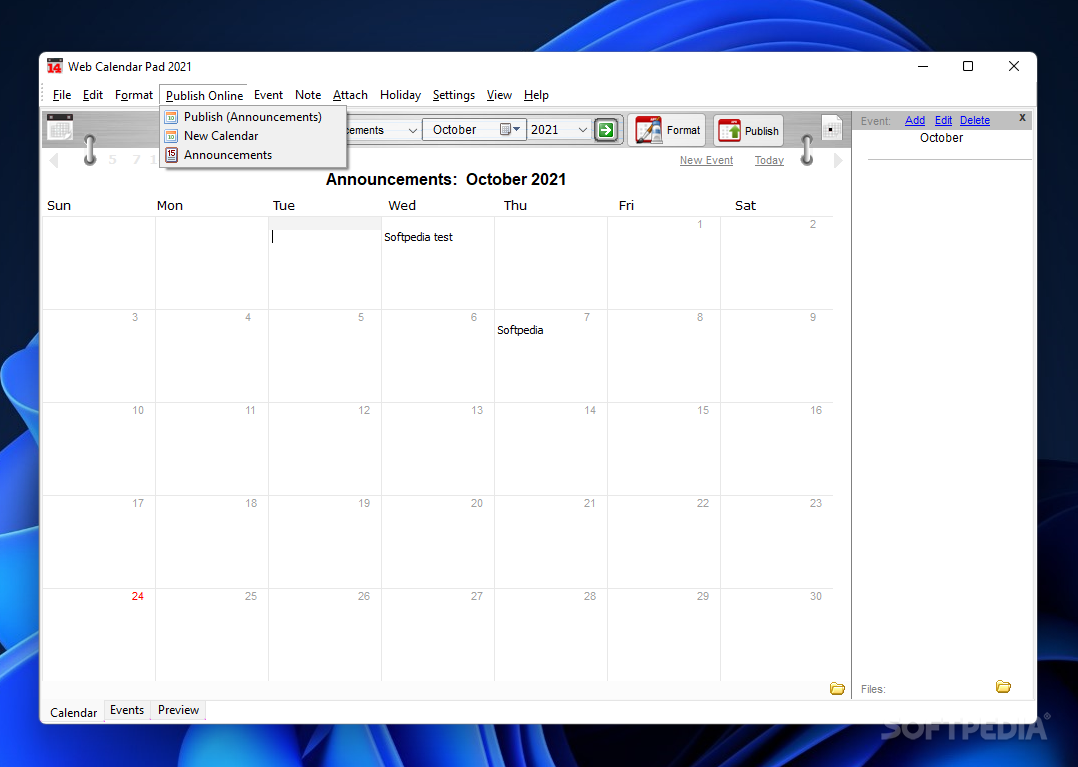Image resolution: width=1078 pixels, height=767 pixels.
Task: Open the Settings menu
Action: [x=454, y=95]
